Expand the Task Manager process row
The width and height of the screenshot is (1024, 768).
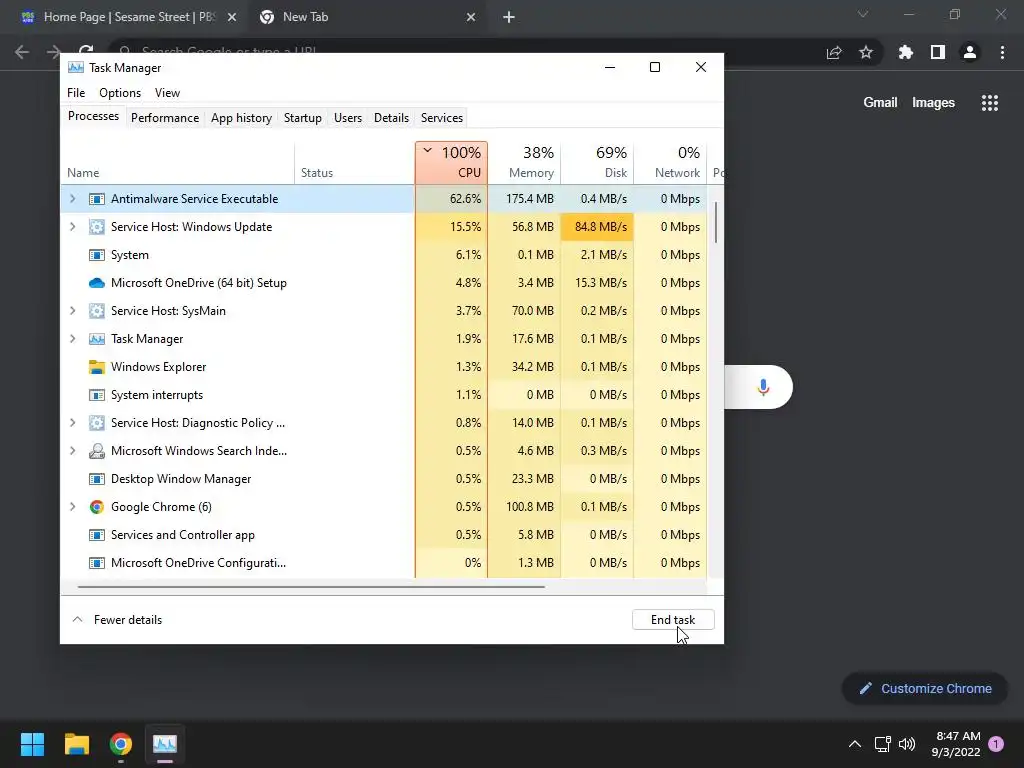point(72,339)
